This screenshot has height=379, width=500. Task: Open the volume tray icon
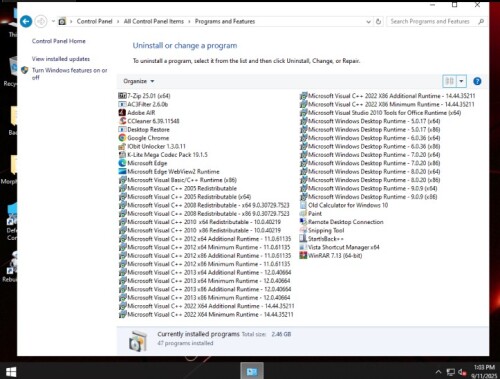(462, 372)
